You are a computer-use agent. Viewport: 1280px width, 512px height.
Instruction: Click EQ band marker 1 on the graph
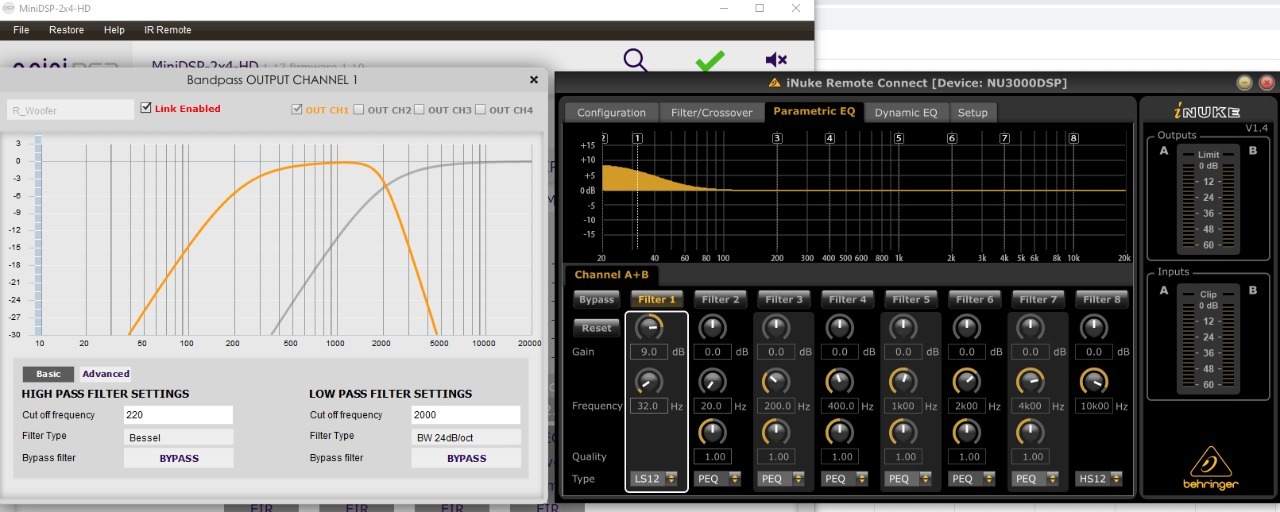637,138
